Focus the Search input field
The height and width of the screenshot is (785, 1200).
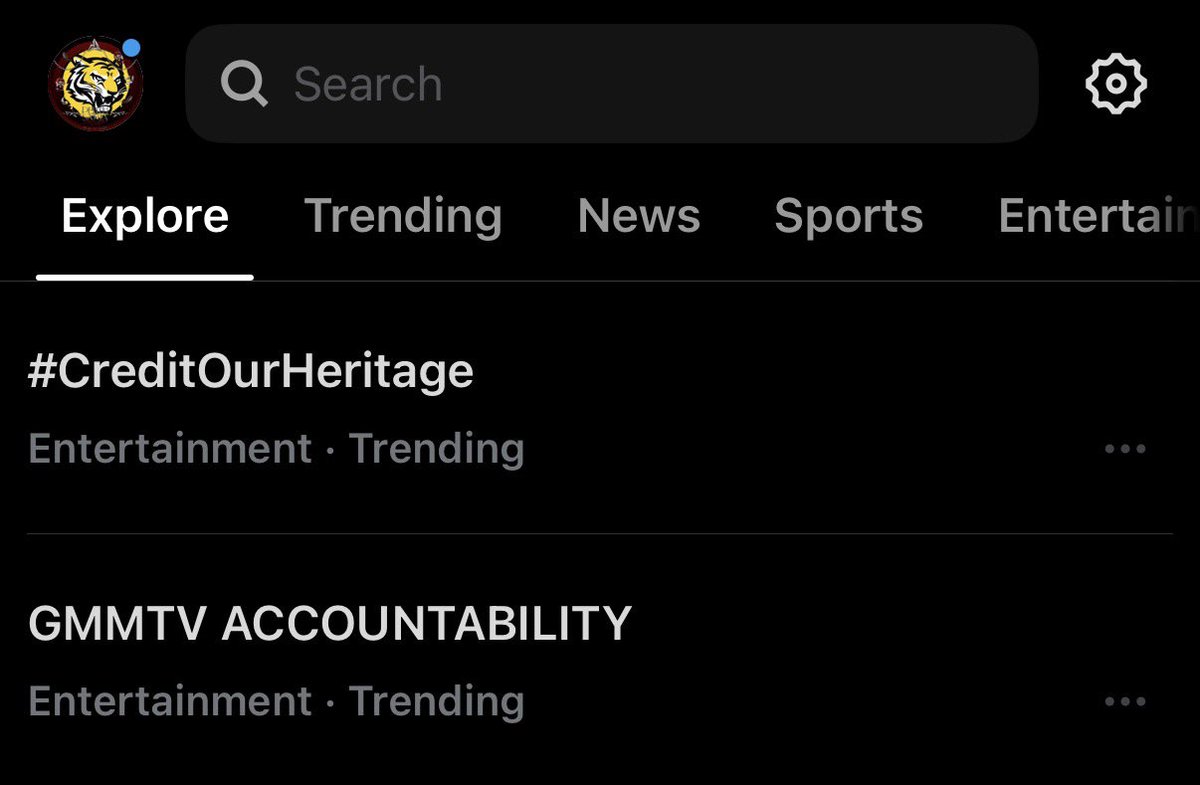click(612, 84)
